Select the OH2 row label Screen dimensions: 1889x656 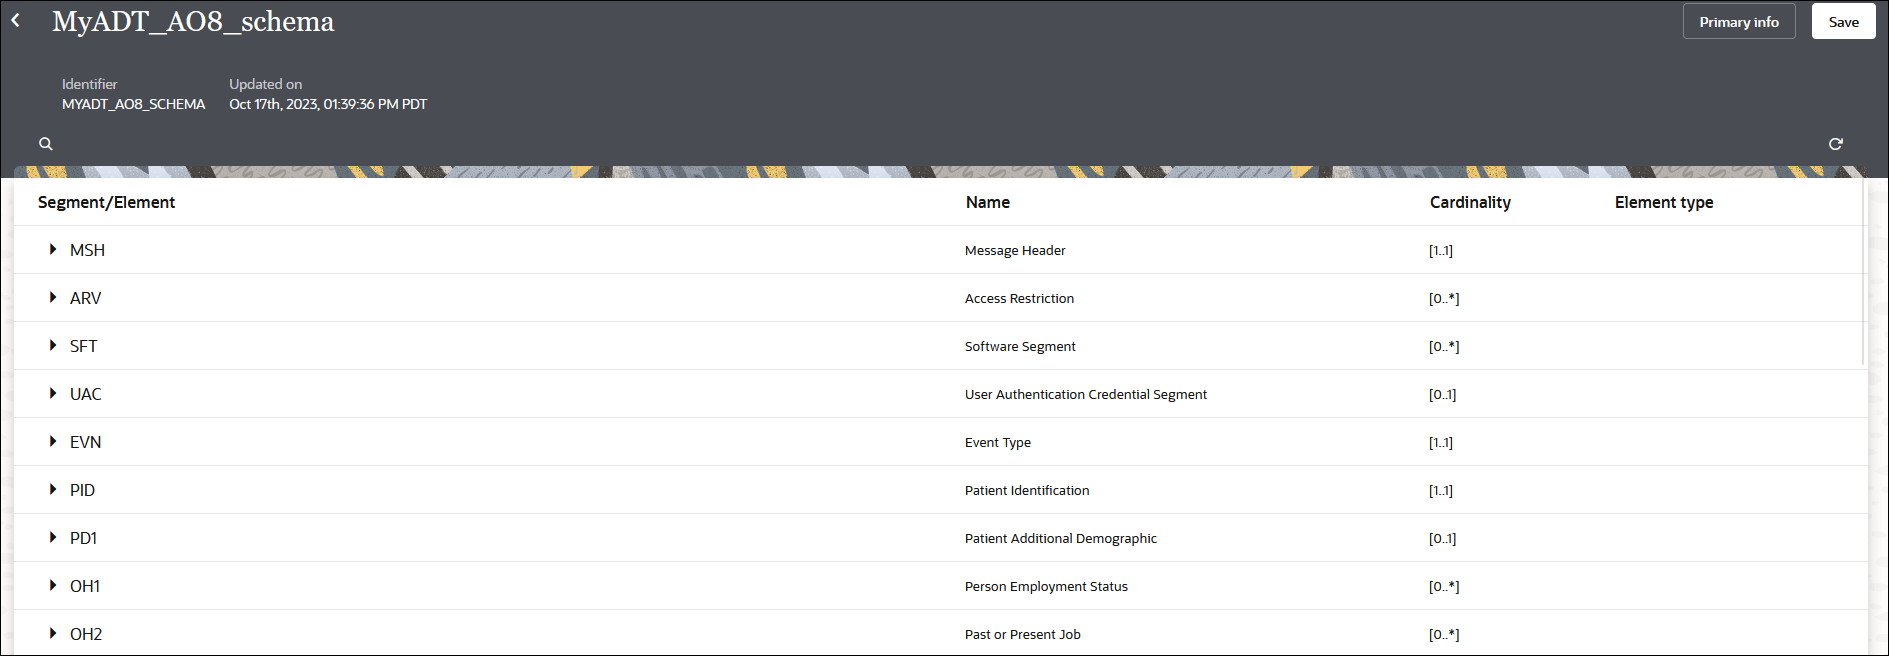pyautogui.click(x=86, y=634)
